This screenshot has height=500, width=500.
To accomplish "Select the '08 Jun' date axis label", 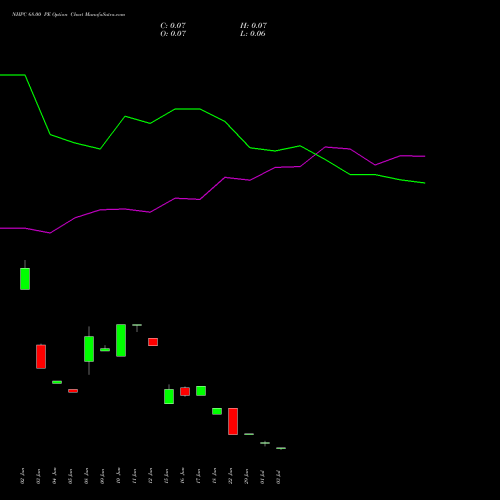I will [86, 476].
